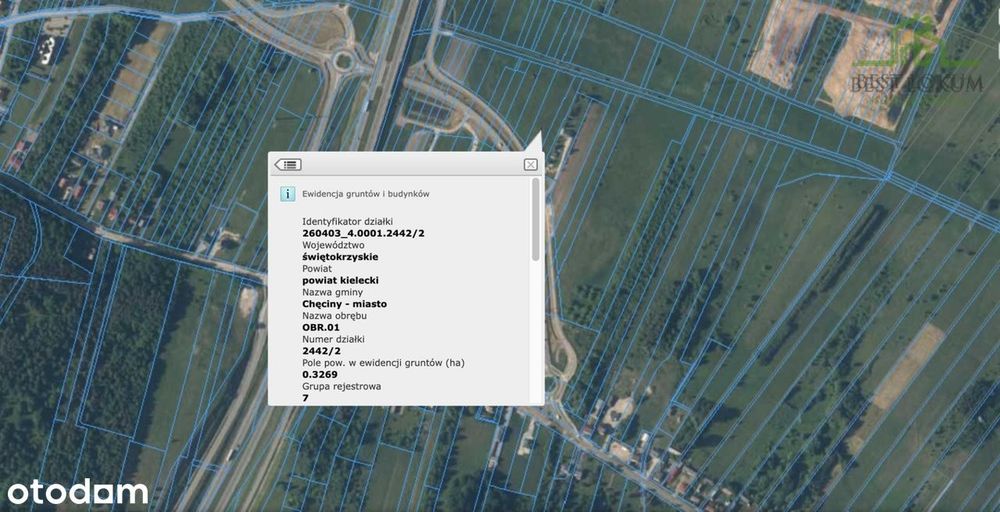Select the parcel identifier 260403_4.0001.2442/2
Image resolution: width=1000 pixels, height=512 pixels.
364,233
